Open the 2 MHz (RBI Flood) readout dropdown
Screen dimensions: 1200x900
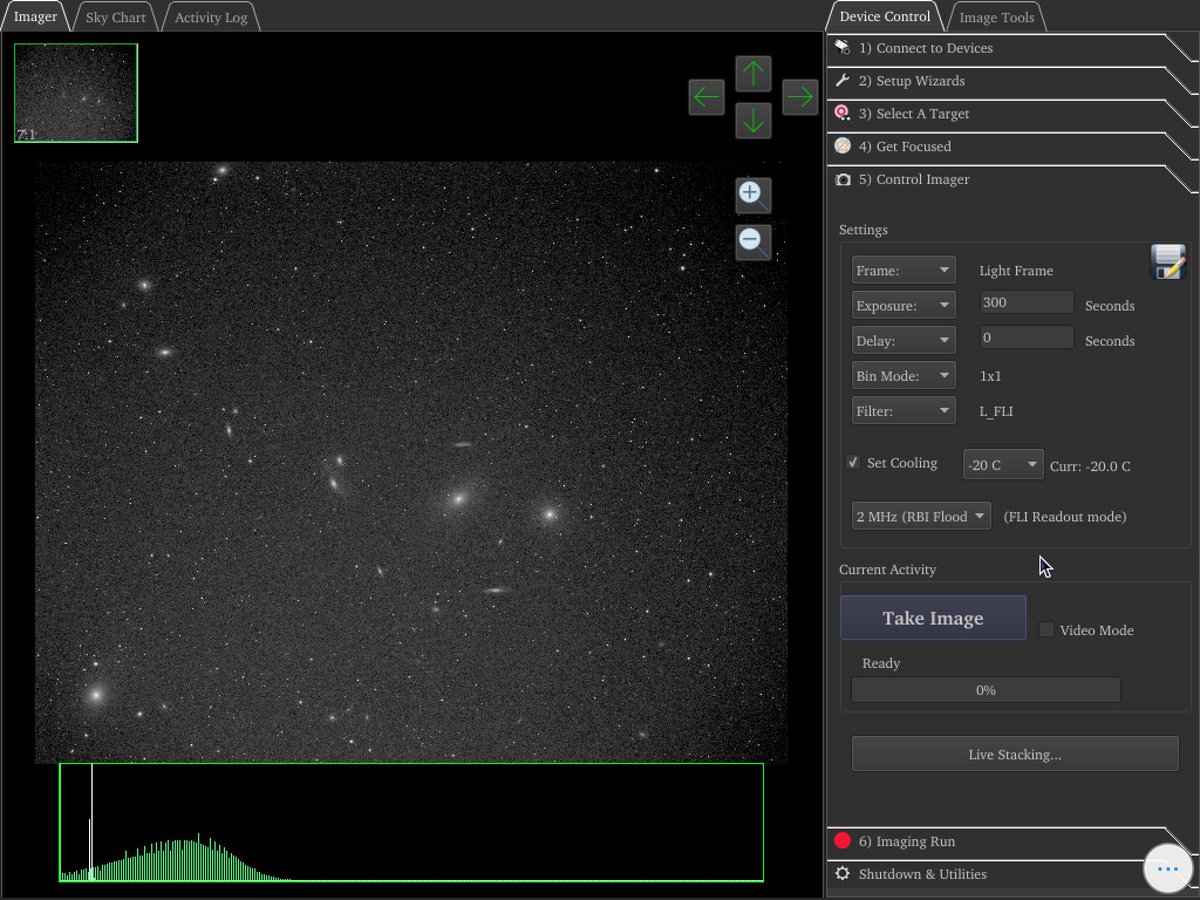pos(921,516)
